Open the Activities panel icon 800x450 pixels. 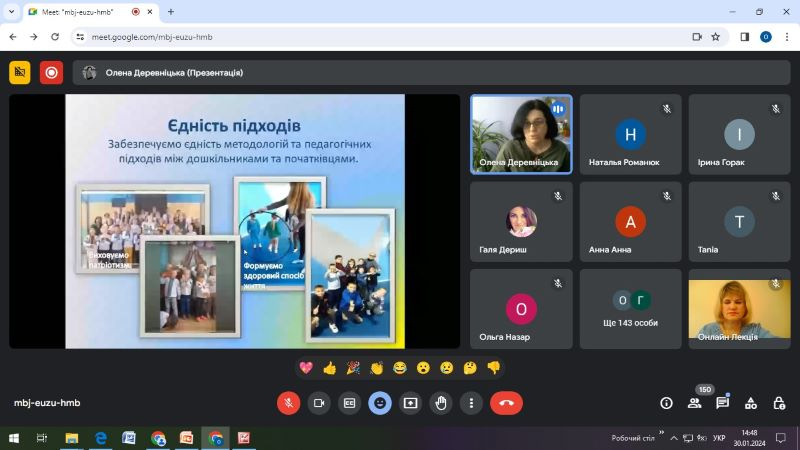(x=751, y=403)
